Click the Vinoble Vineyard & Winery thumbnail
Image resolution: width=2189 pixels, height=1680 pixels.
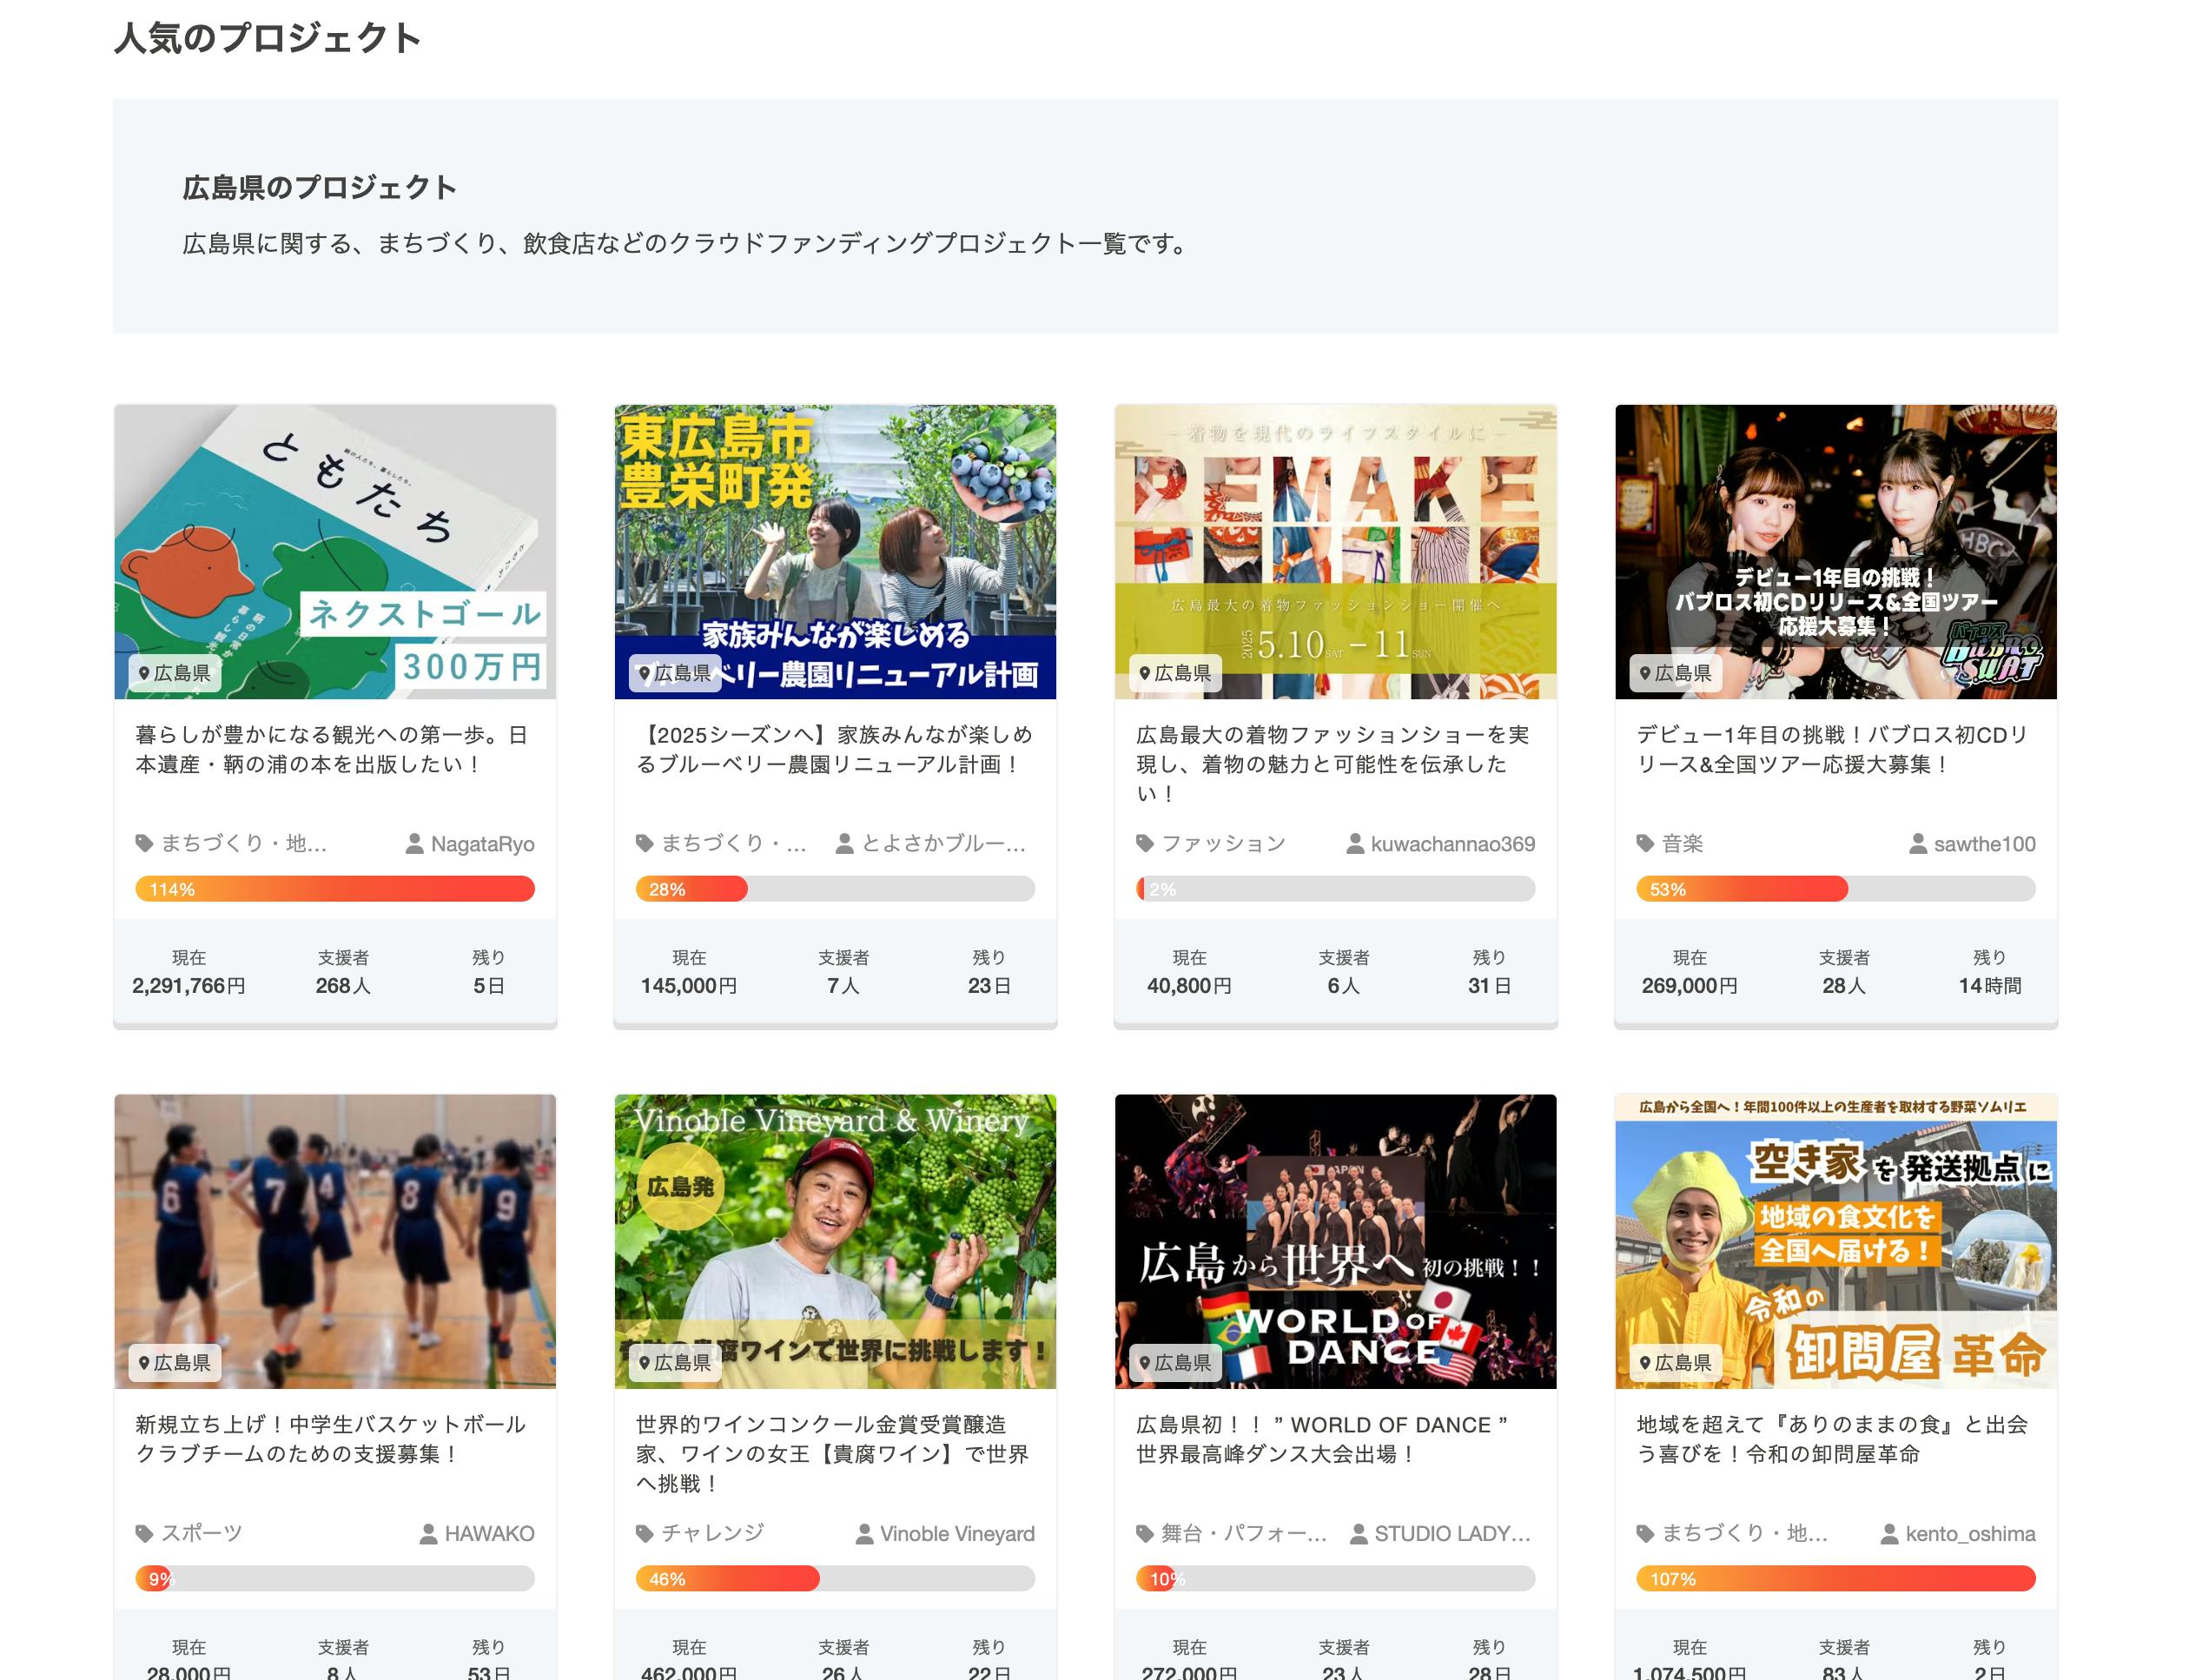coord(835,1240)
